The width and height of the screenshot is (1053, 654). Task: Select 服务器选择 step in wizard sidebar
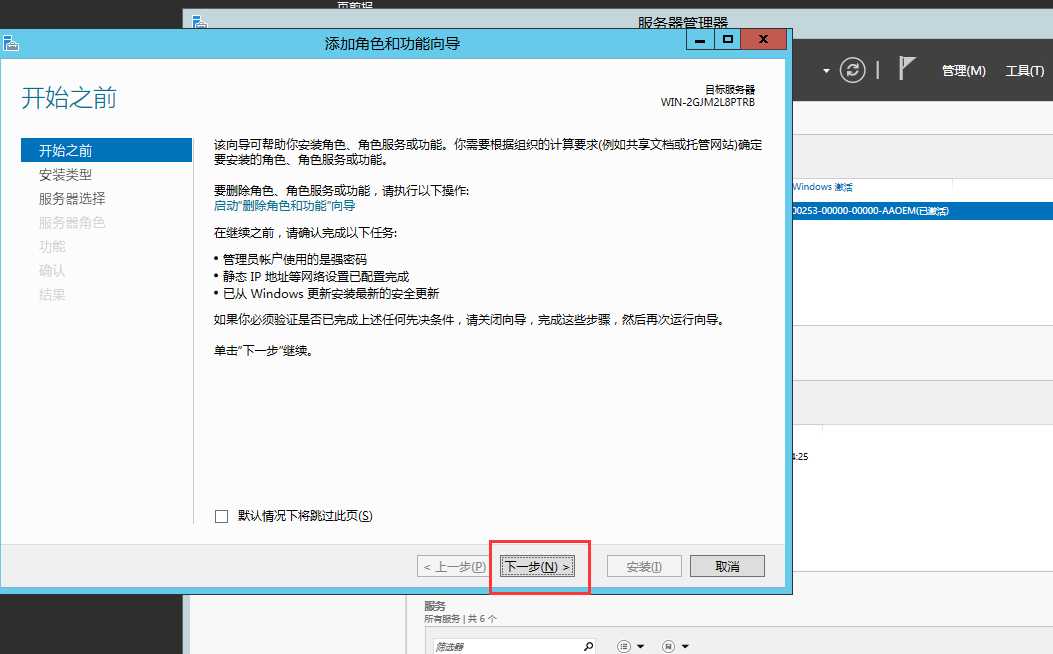point(72,199)
